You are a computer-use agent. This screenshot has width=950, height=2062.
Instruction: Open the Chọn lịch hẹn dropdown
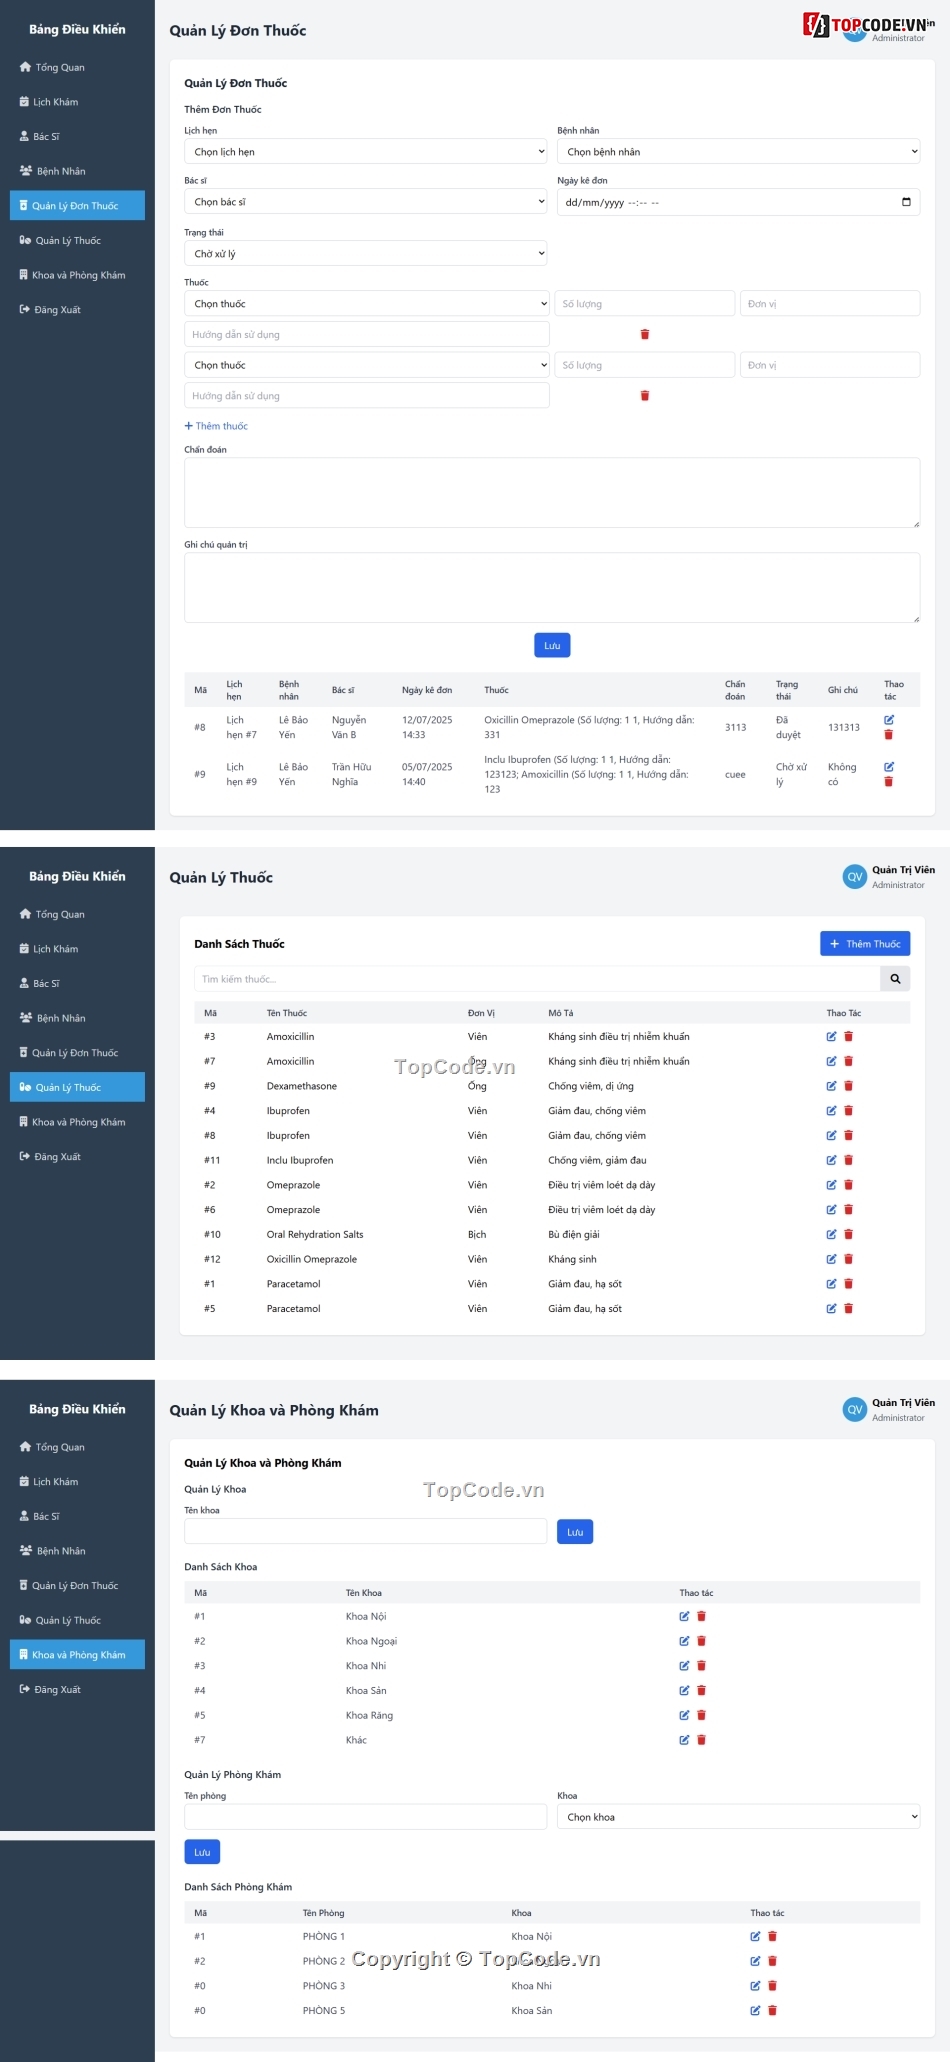[x=366, y=152]
